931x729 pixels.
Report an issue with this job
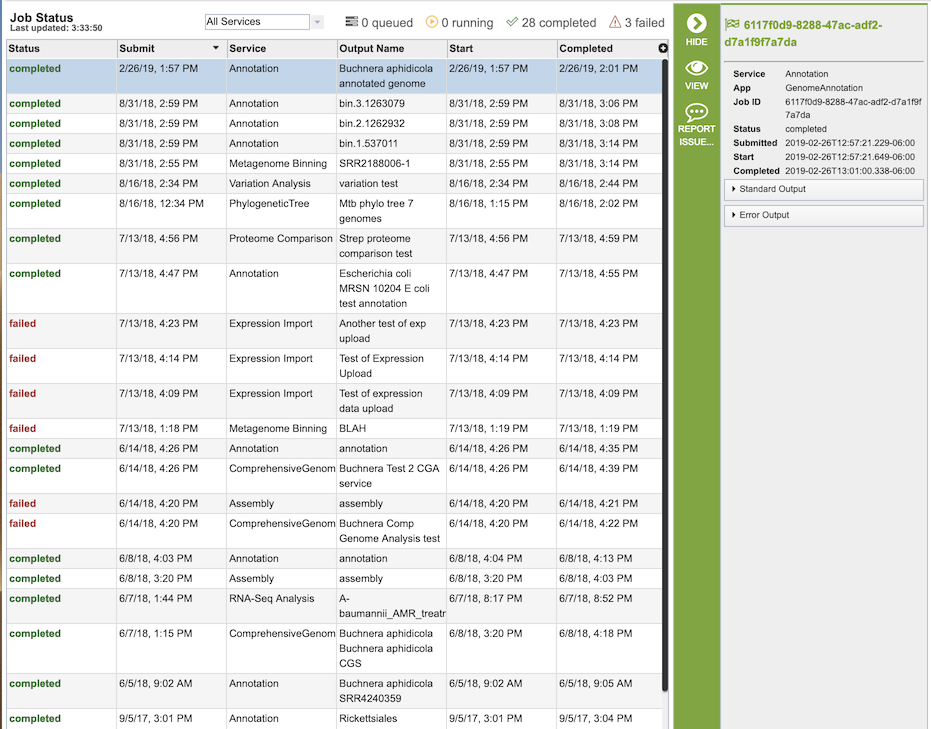[x=696, y=125]
